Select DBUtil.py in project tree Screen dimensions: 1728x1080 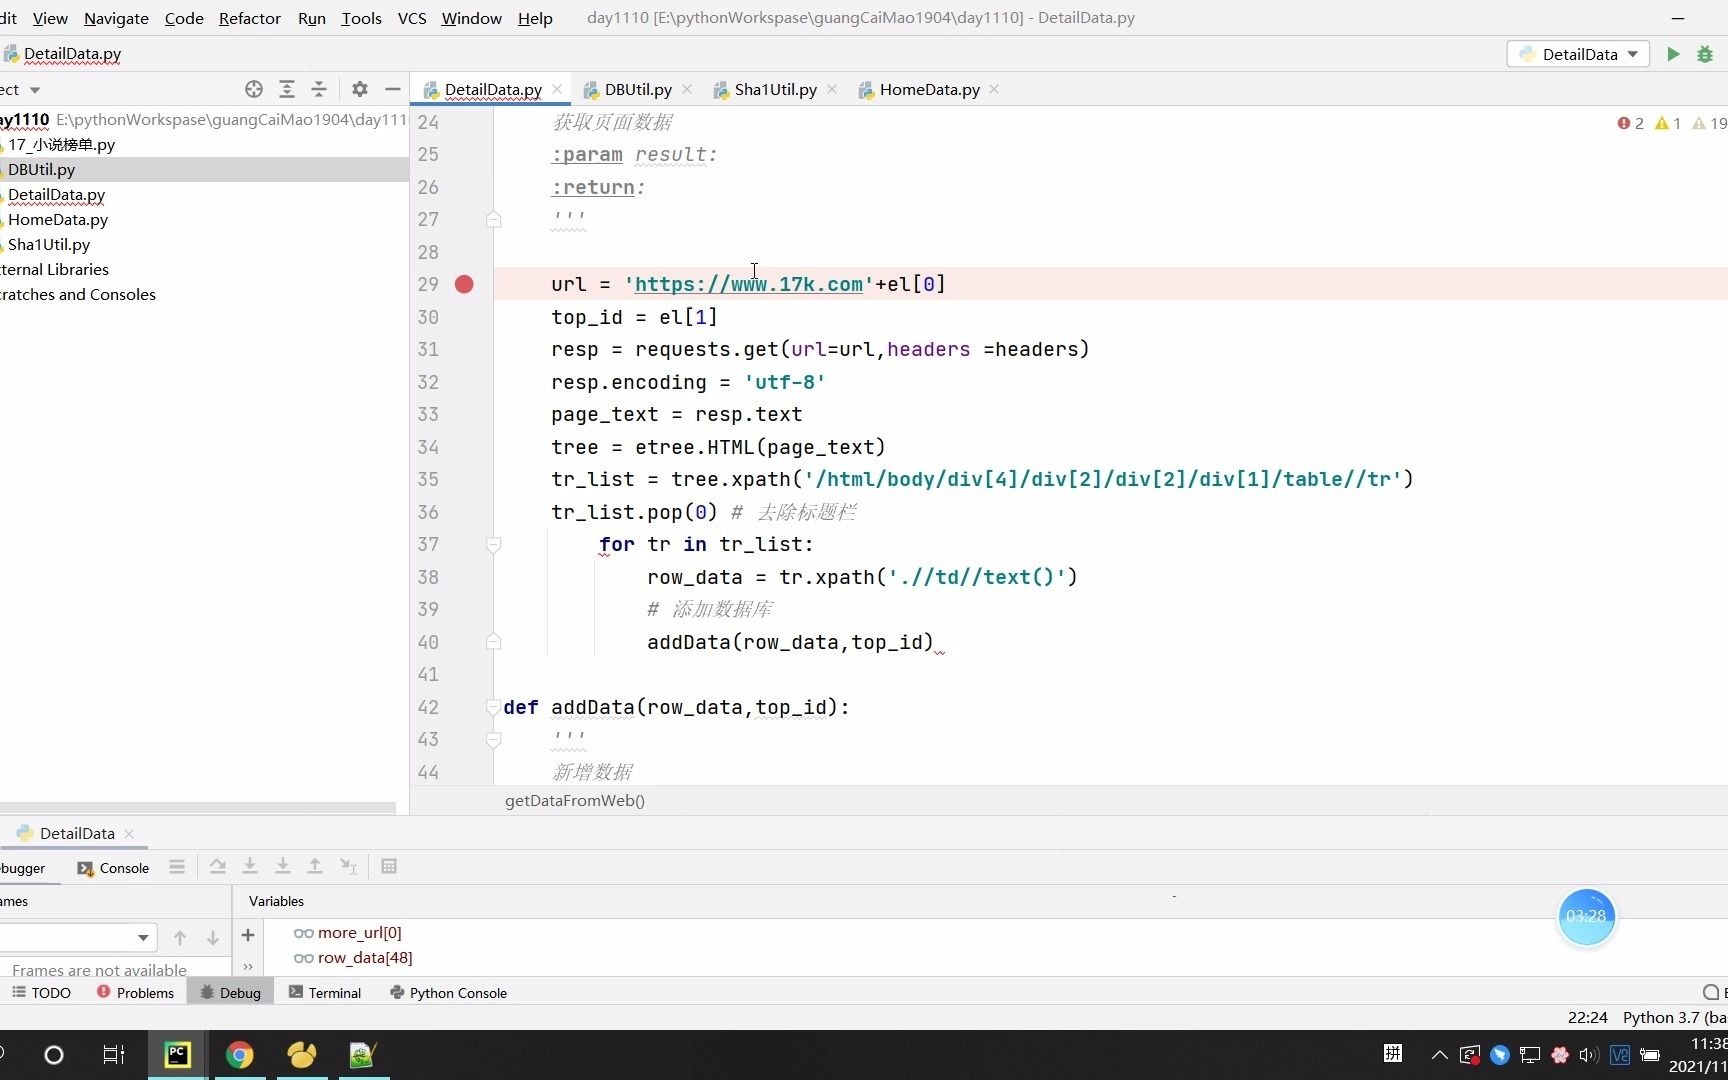(x=41, y=169)
